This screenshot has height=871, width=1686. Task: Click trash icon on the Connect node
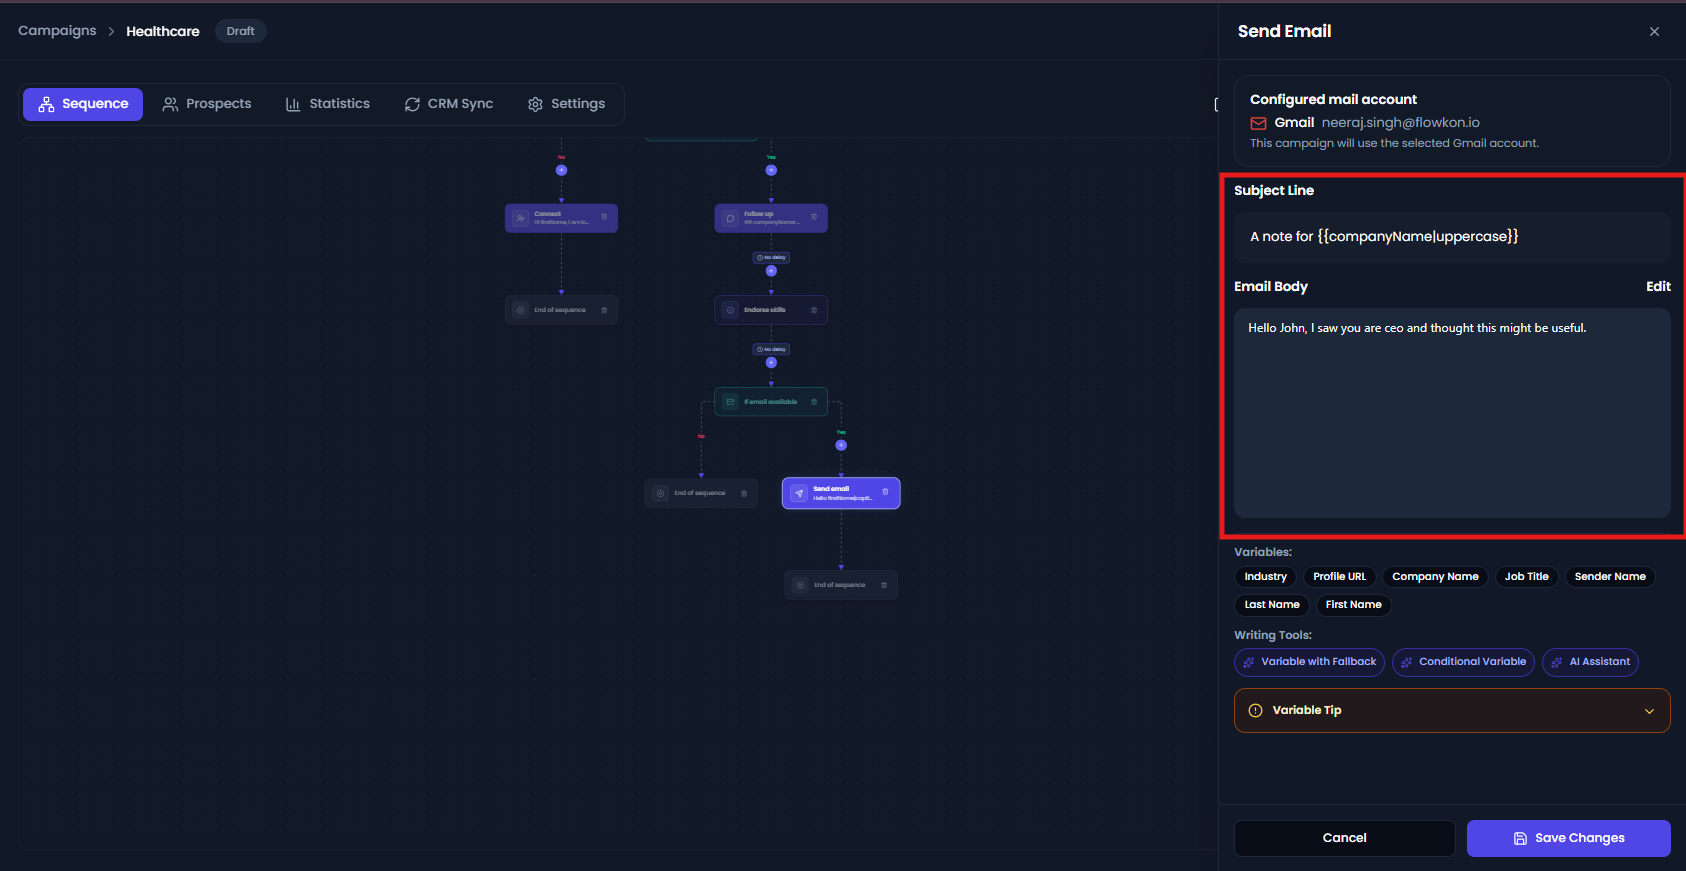604,217
